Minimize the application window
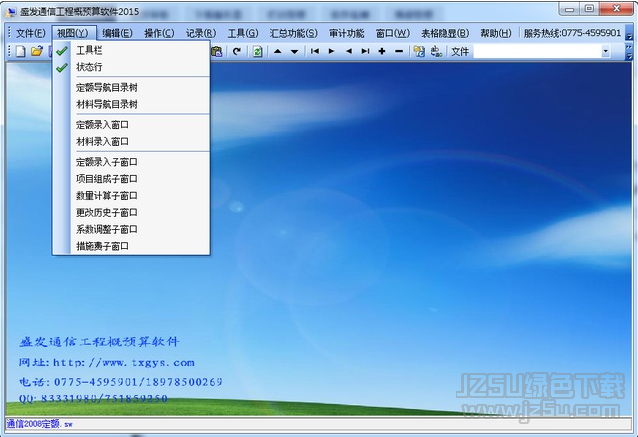Viewport: 638px width, 437px height. point(570,9)
